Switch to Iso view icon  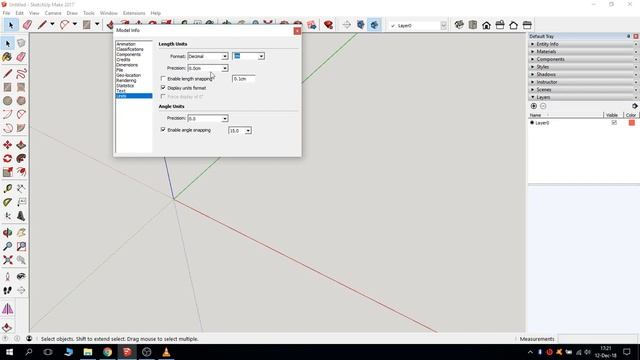pyautogui.click(x=459, y=25)
